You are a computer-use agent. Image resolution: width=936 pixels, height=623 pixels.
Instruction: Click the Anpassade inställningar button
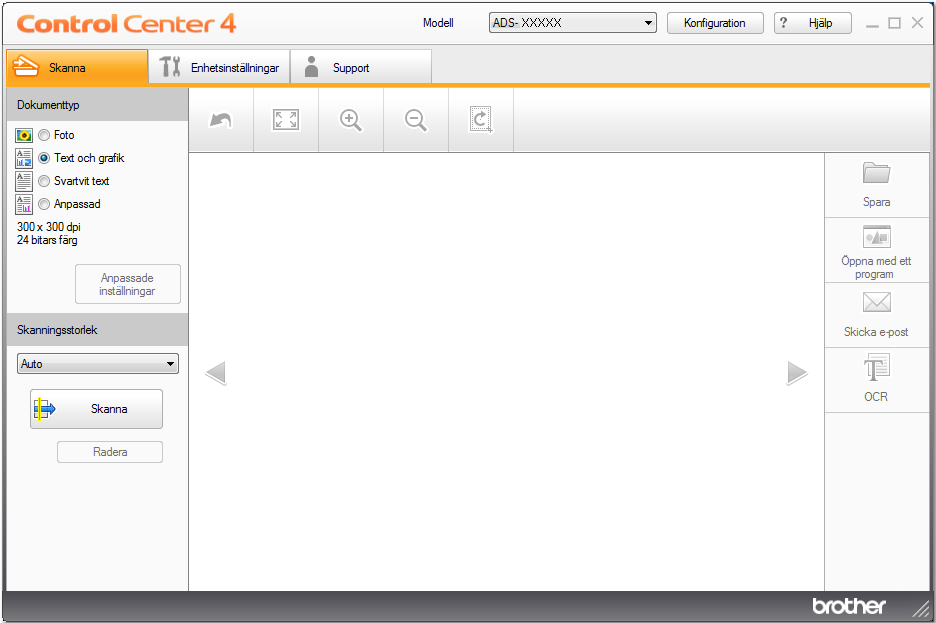128,284
